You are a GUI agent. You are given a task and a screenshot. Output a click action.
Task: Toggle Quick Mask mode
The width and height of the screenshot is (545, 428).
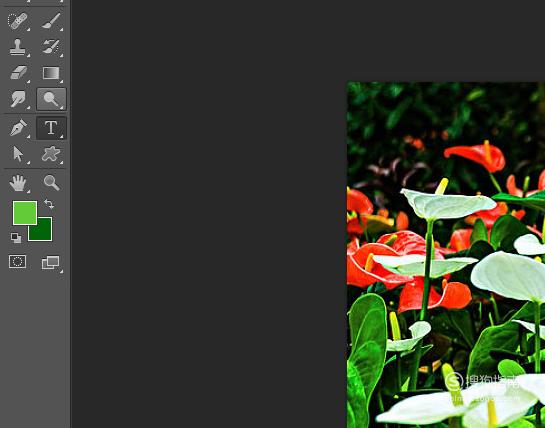tap(17, 261)
